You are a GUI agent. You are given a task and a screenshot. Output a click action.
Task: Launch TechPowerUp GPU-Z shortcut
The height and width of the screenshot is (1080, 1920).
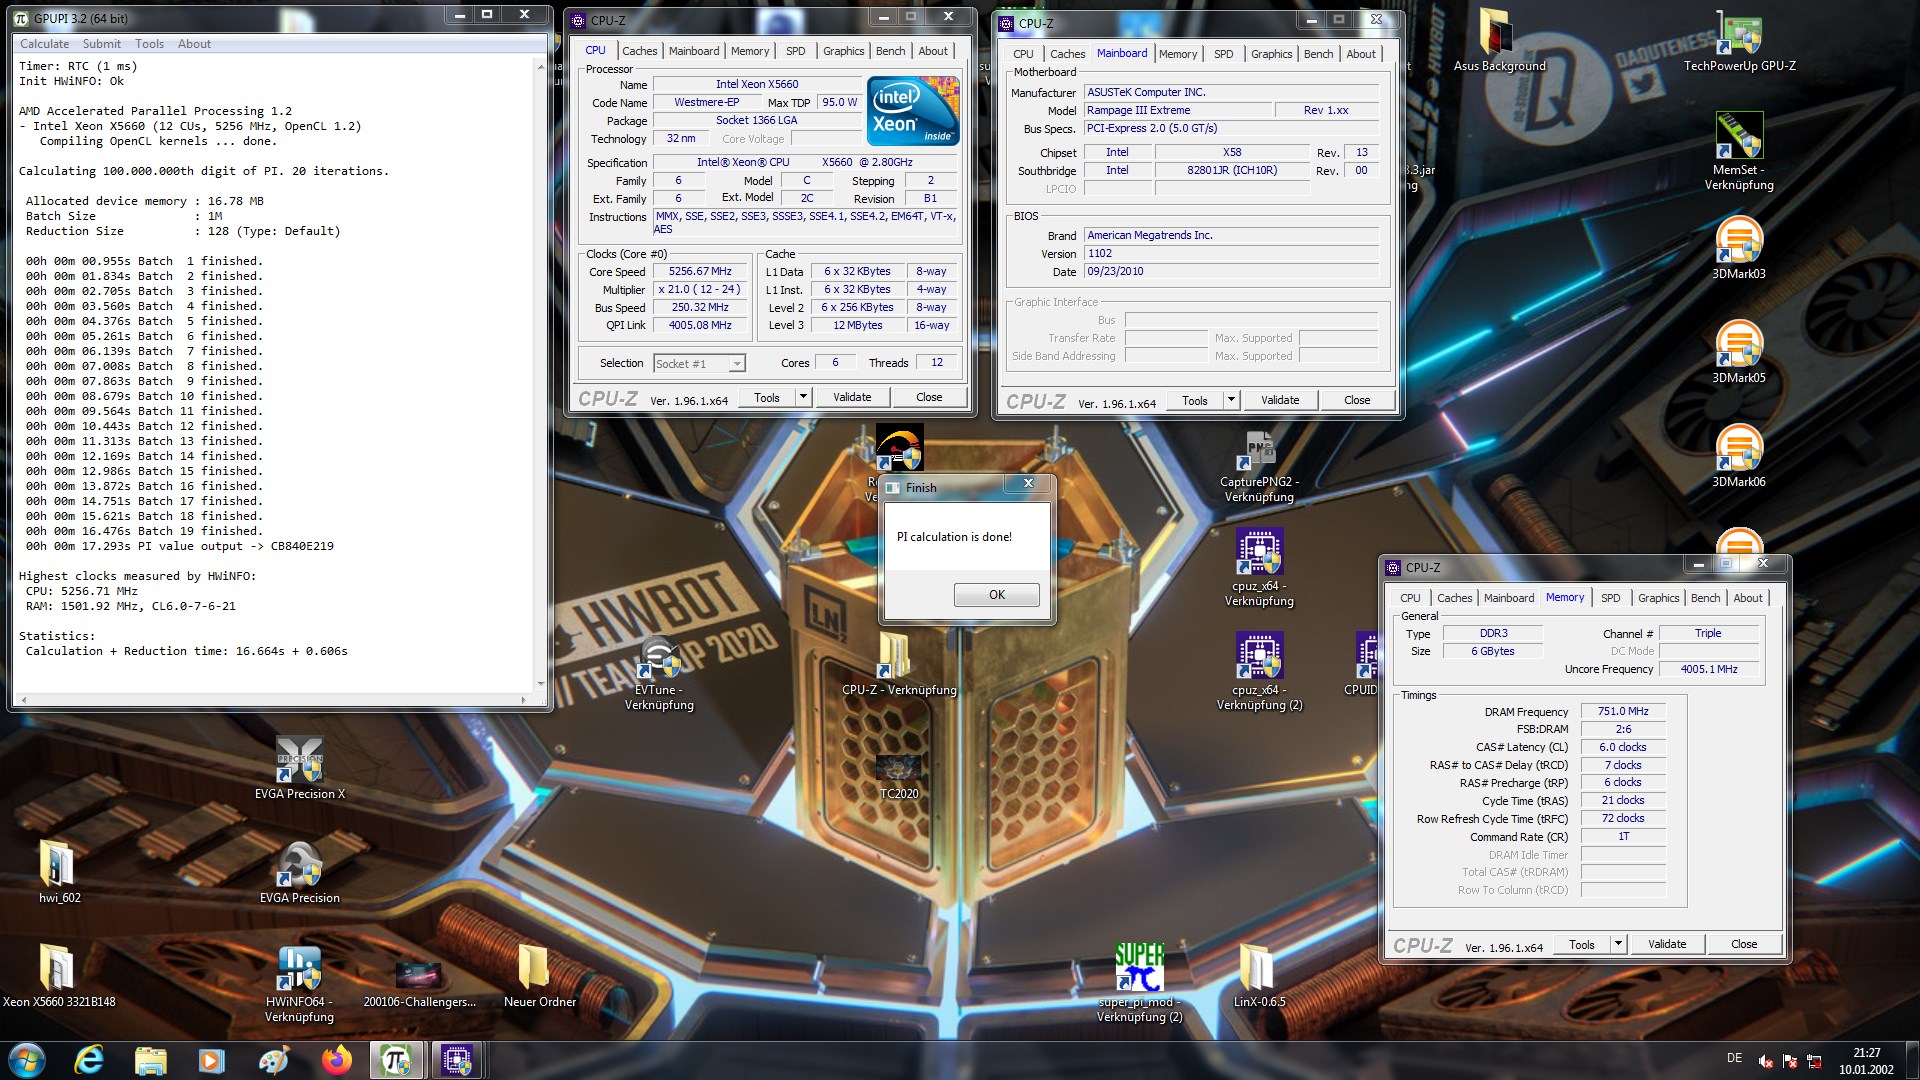[x=1739, y=40]
